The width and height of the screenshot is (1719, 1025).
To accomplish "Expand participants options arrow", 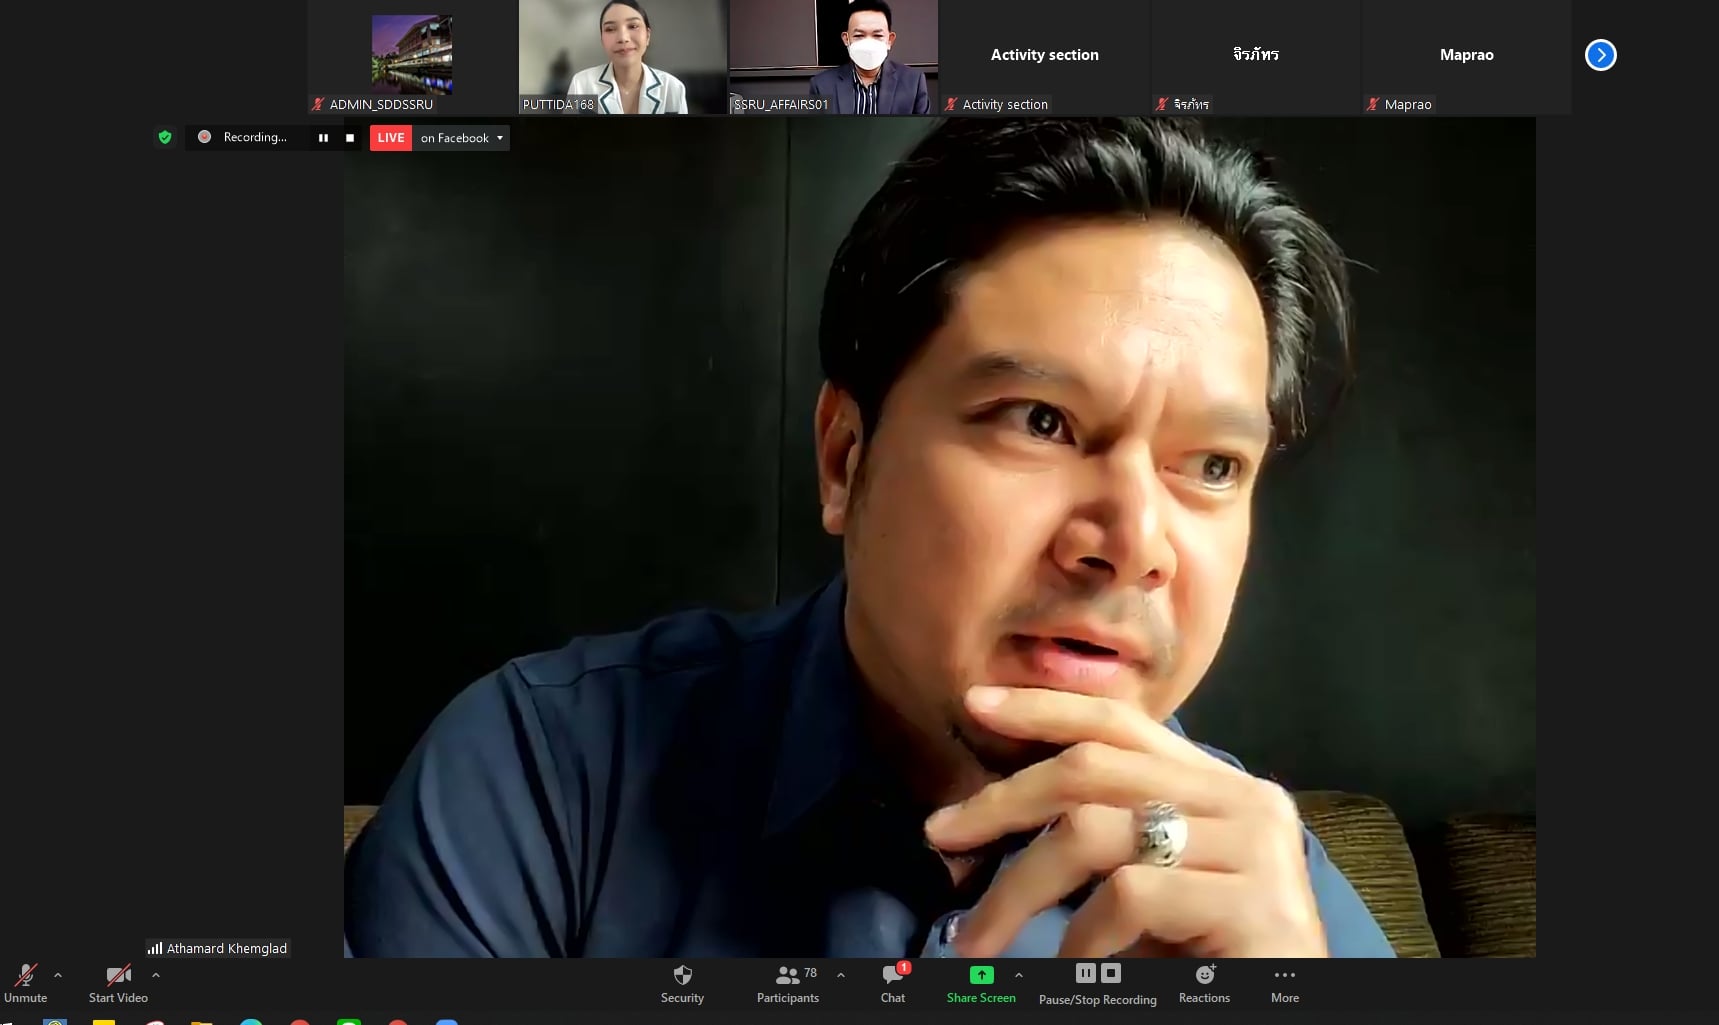I will [x=840, y=975].
